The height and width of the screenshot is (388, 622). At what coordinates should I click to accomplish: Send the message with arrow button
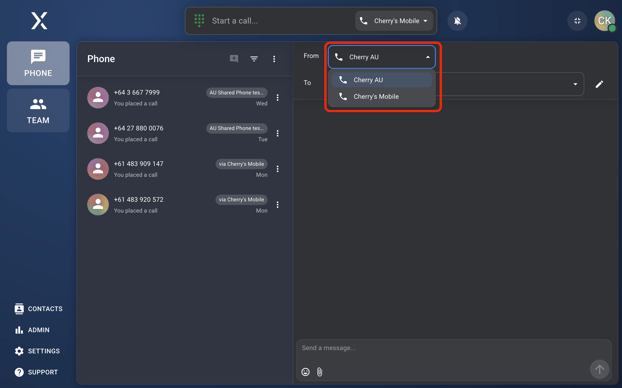click(x=599, y=369)
